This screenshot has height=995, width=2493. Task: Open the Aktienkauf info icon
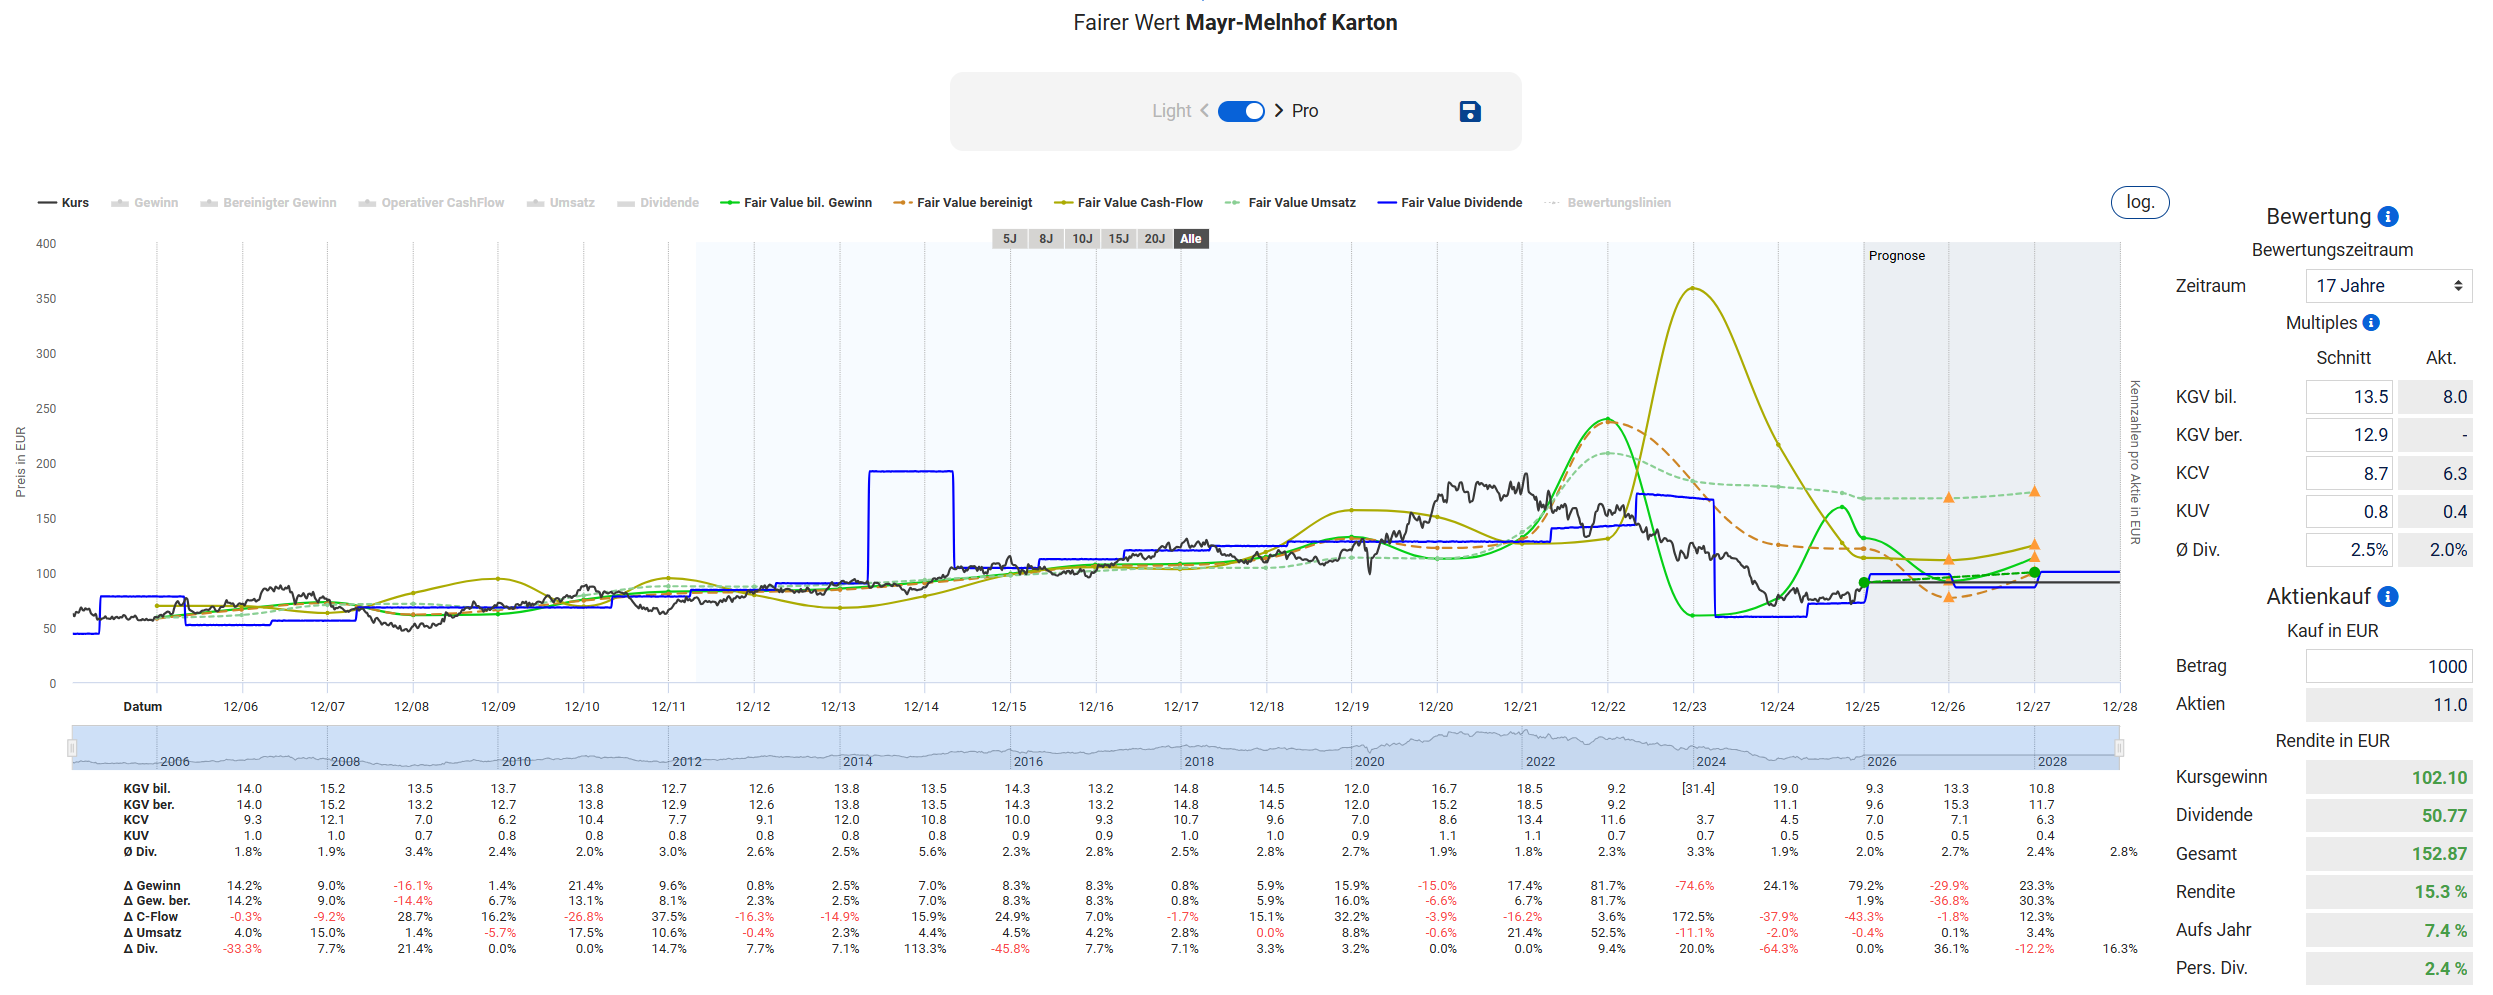(x=2388, y=597)
